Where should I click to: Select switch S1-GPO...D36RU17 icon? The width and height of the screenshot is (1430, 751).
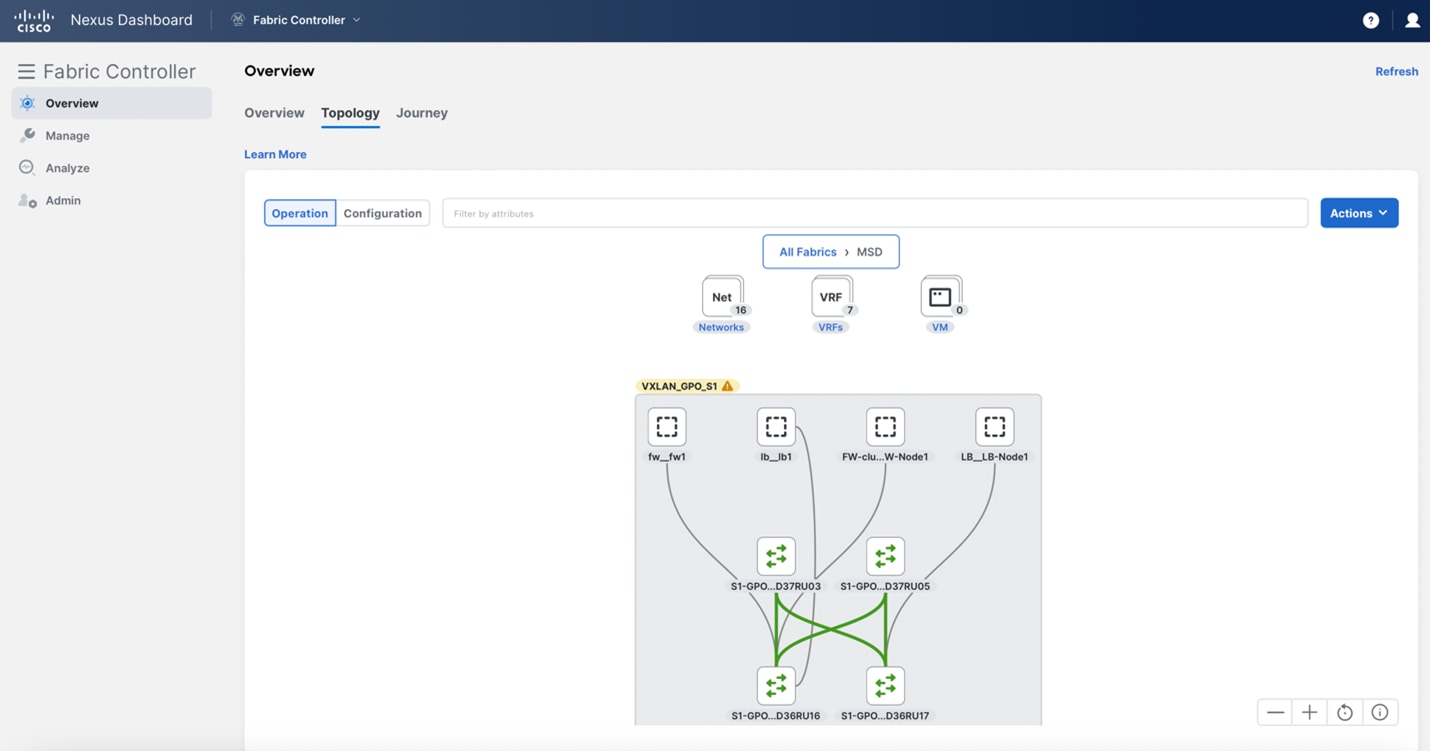click(885, 686)
